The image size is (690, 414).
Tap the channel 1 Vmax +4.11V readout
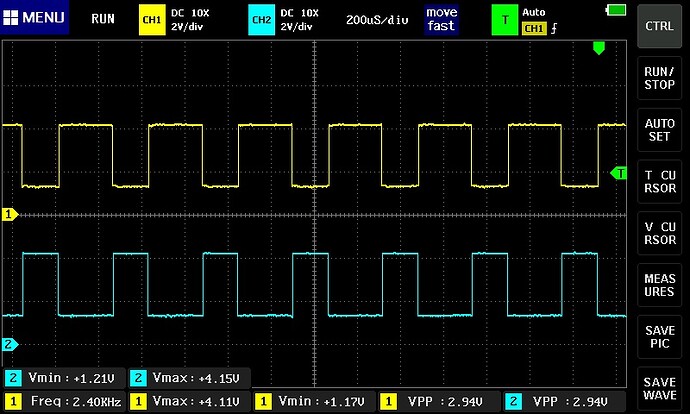(x=189, y=401)
